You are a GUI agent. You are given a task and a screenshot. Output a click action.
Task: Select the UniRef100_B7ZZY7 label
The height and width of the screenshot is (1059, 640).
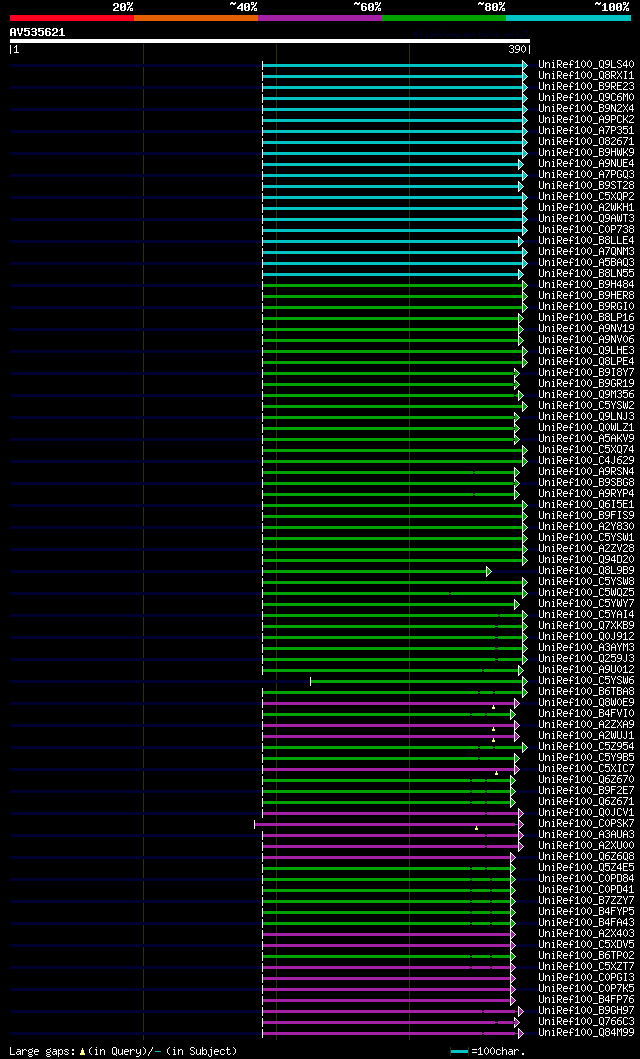587,901
